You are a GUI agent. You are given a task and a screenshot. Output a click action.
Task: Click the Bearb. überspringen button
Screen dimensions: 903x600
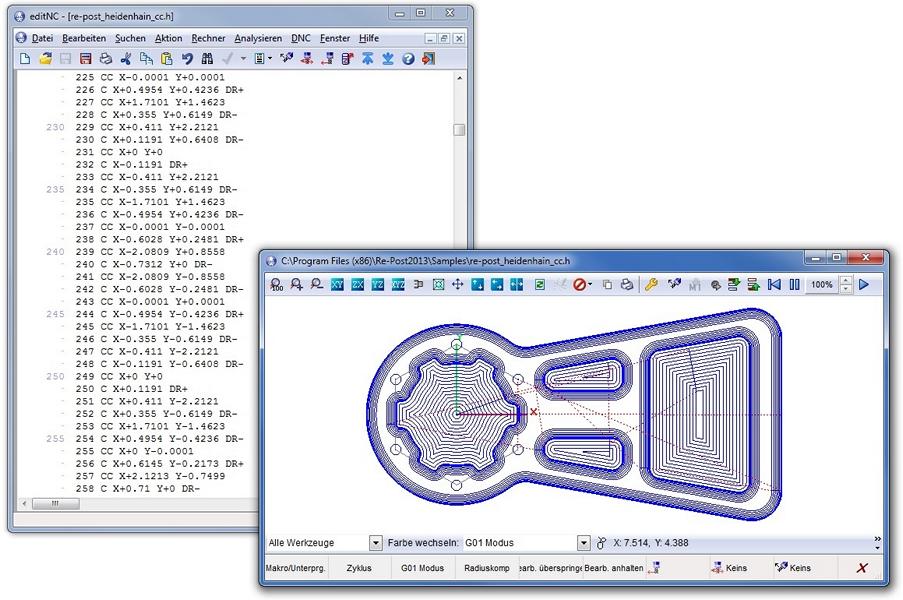550,568
